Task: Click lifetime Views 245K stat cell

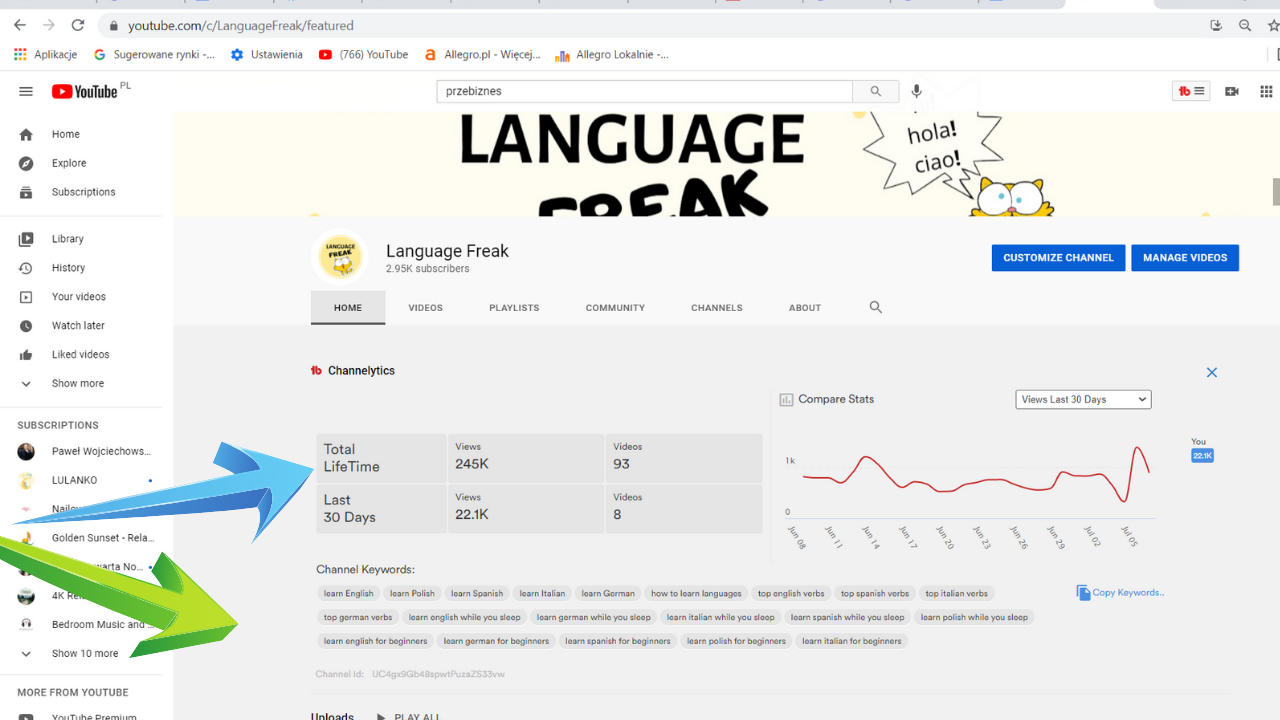Action: click(525, 457)
